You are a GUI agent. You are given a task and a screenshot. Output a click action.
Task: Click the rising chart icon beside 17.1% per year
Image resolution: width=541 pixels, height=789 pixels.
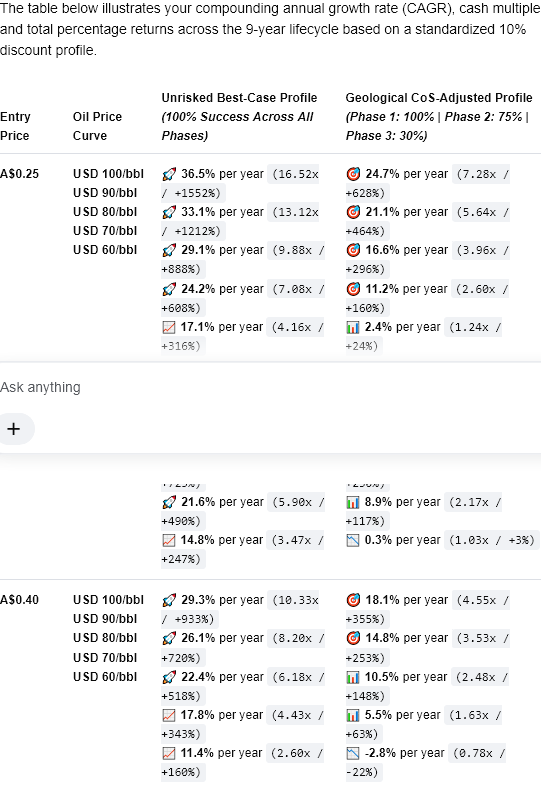(169, 327)
